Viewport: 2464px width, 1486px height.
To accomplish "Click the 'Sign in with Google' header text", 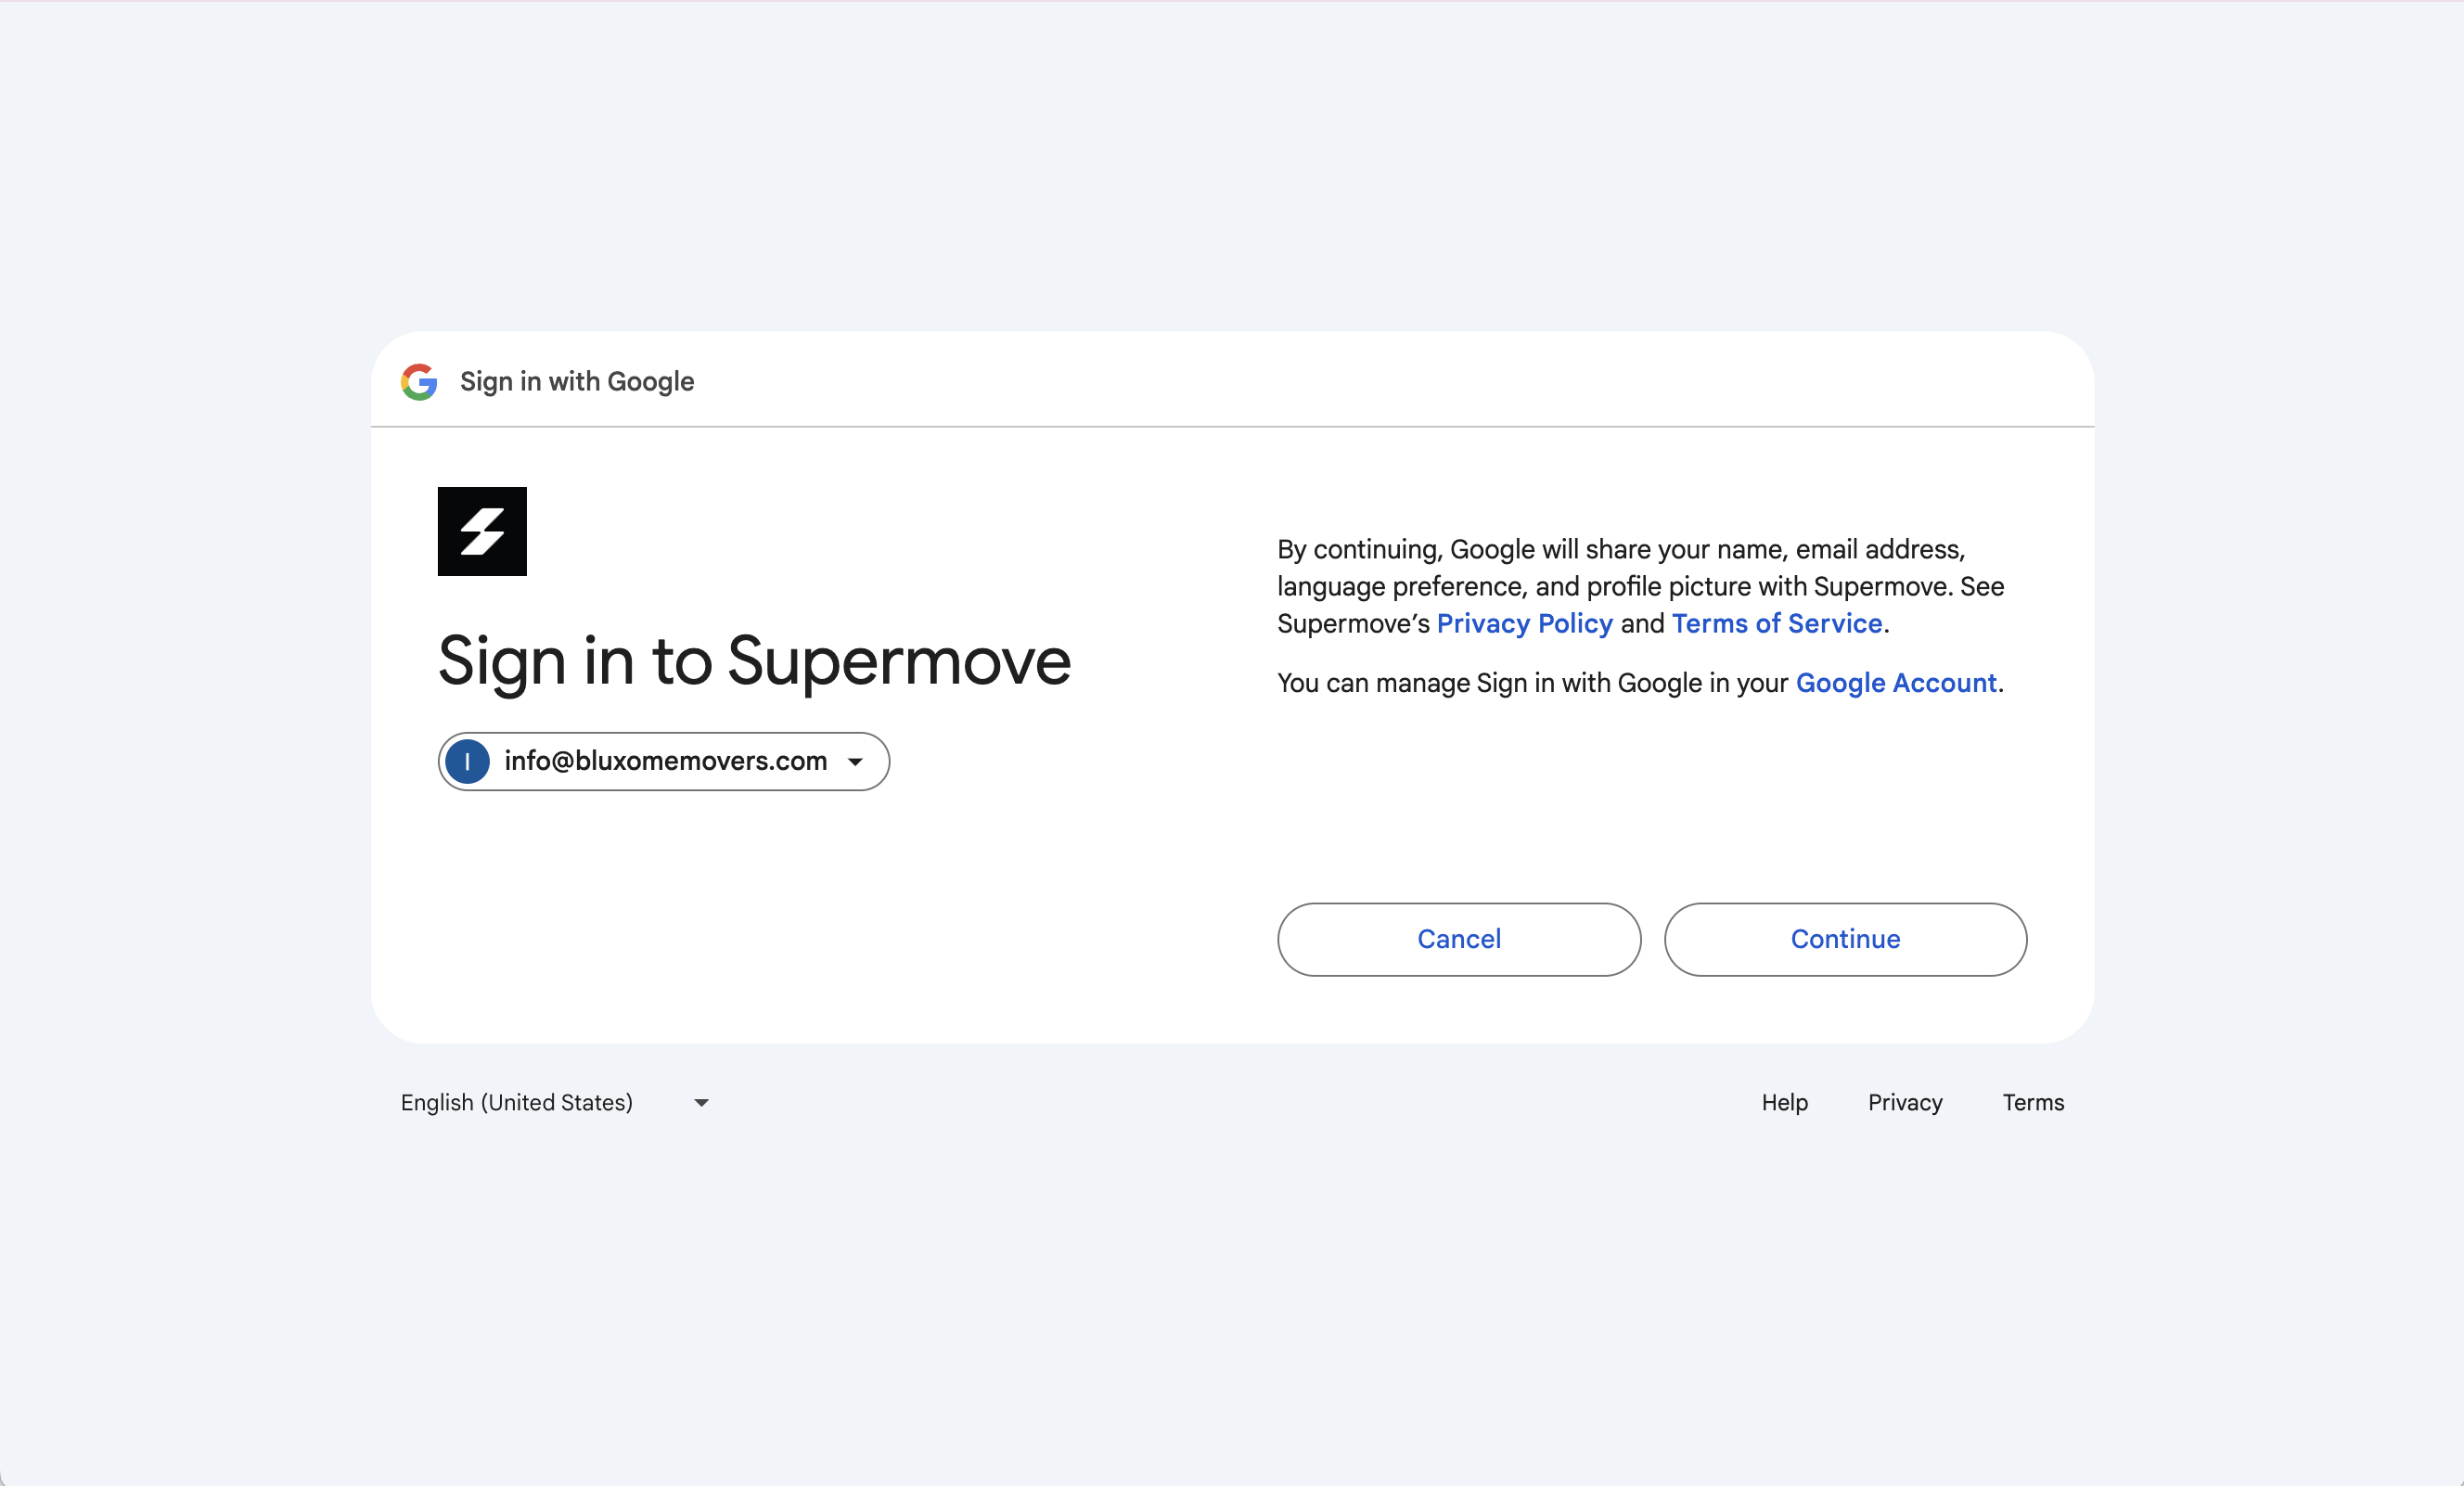I will [577, 382].
